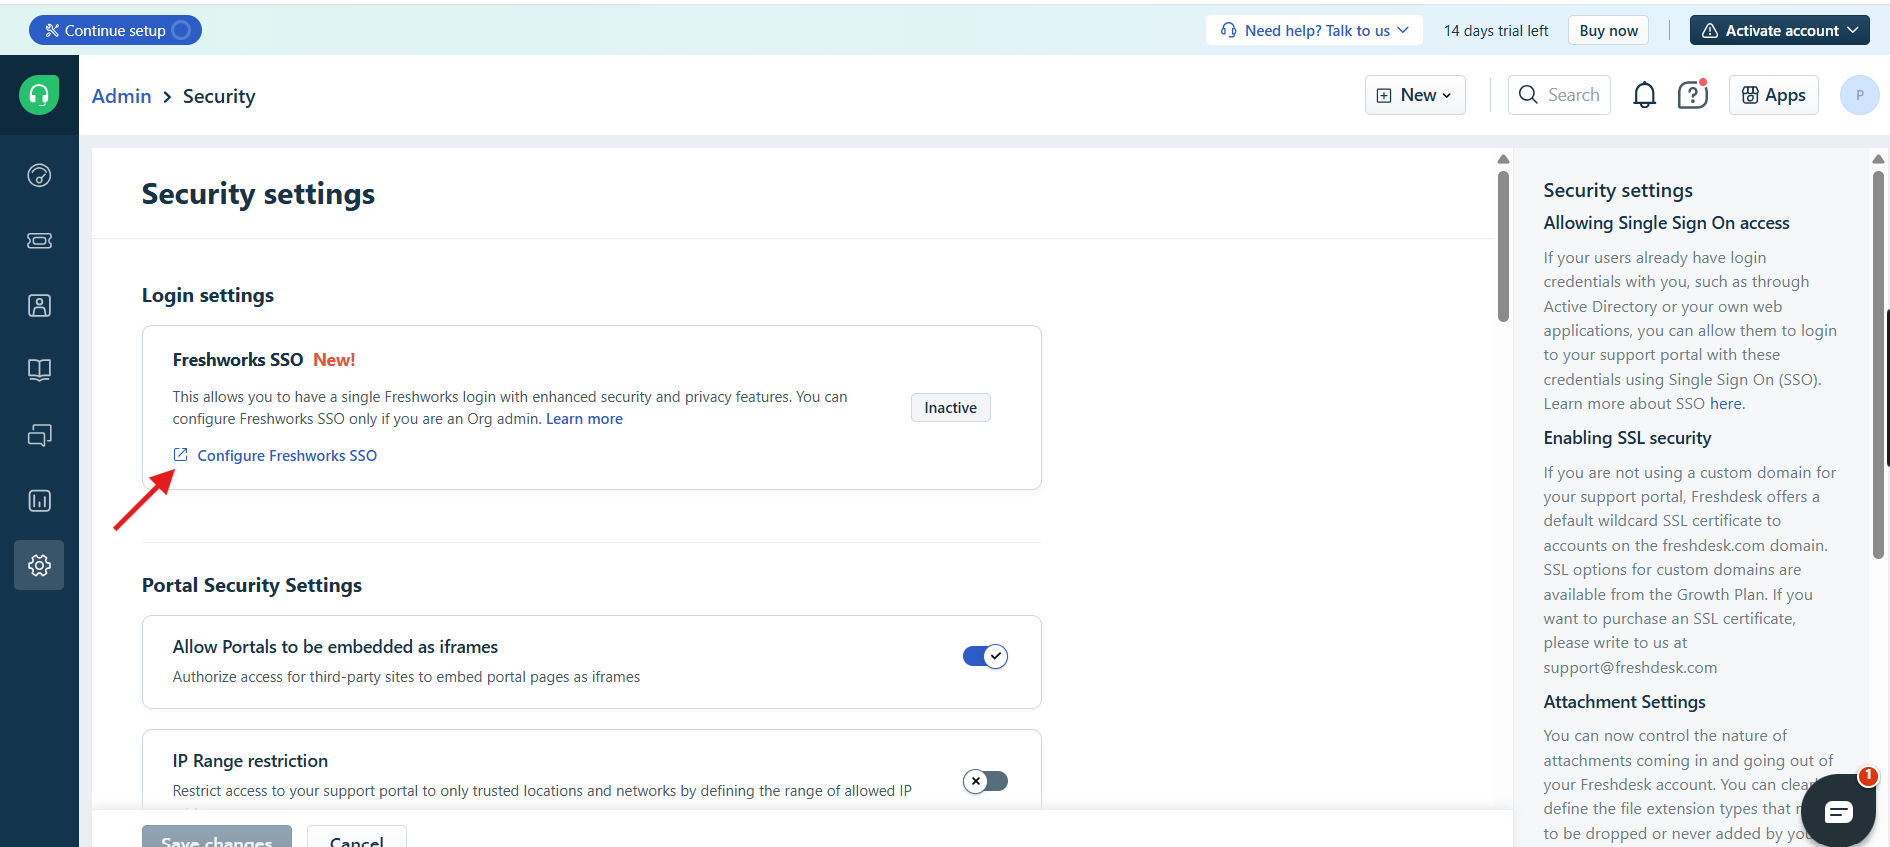This screenshot has height=847, width=1890.
Task: Click the SSO 'here' link in help panel
Action: tap(1725, 404)
